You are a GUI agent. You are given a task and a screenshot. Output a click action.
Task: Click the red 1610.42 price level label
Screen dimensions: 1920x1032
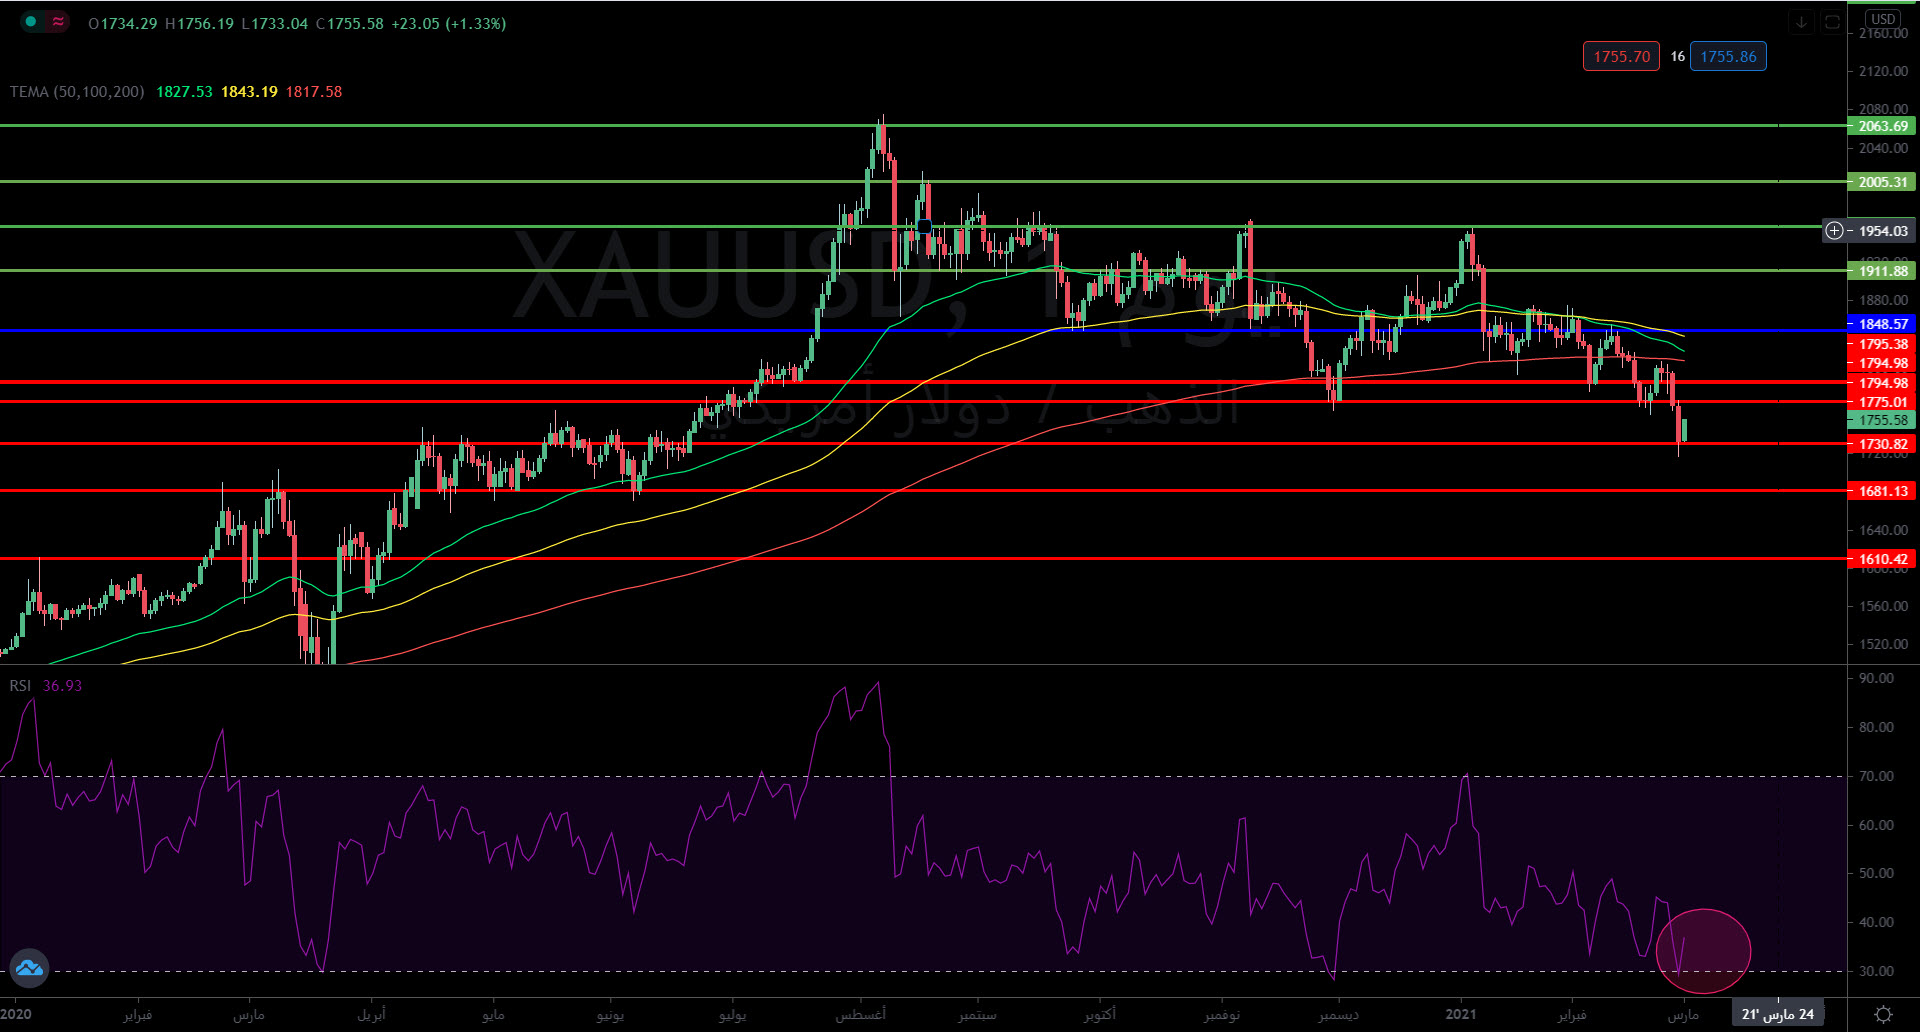1882,559
